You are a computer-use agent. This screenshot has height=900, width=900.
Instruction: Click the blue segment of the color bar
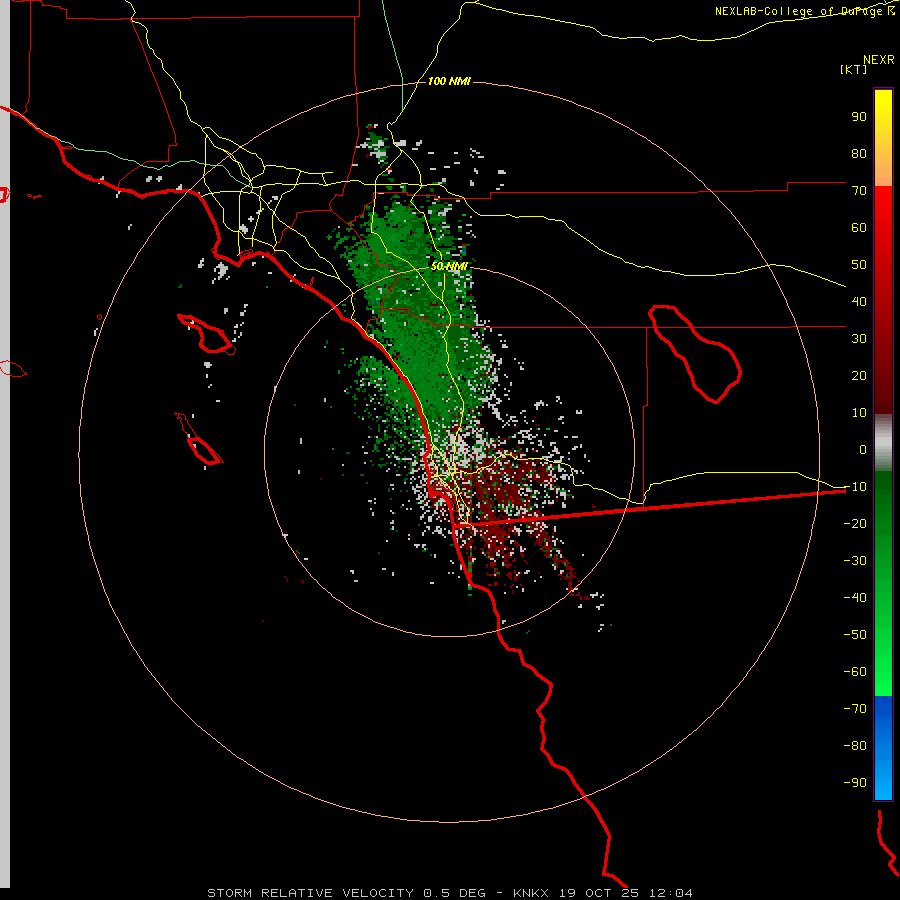click(883, 748)
